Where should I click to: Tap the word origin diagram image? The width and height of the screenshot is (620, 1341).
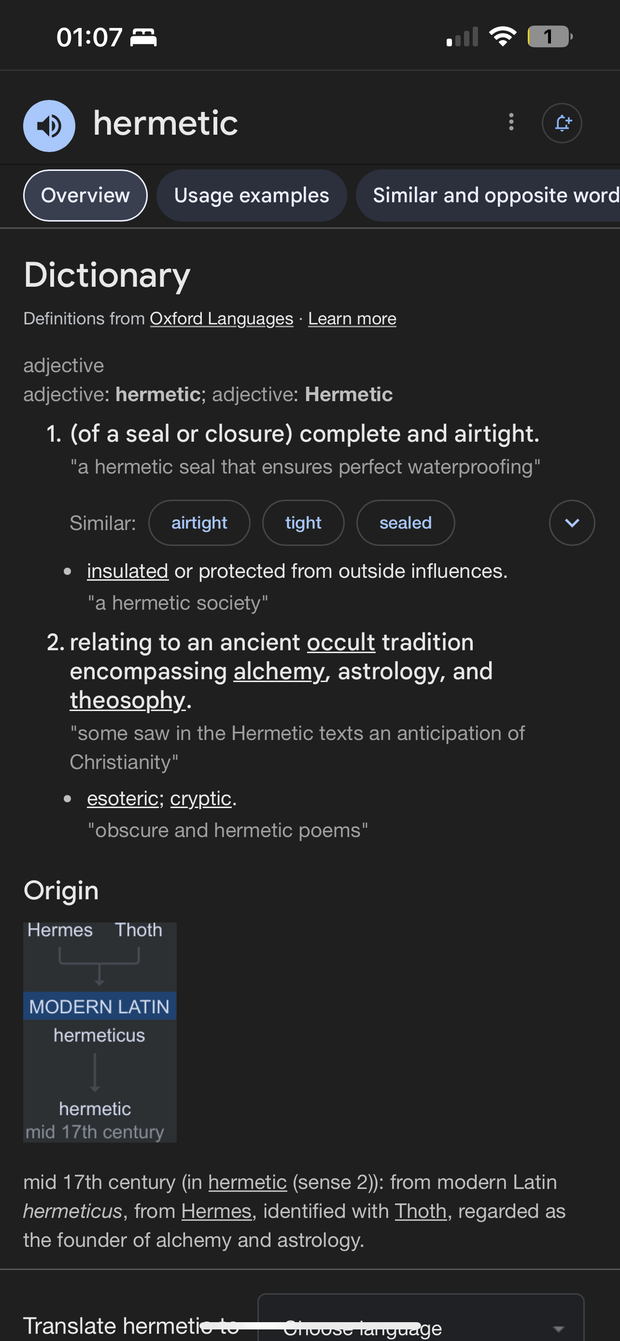tap(100, 1031)
